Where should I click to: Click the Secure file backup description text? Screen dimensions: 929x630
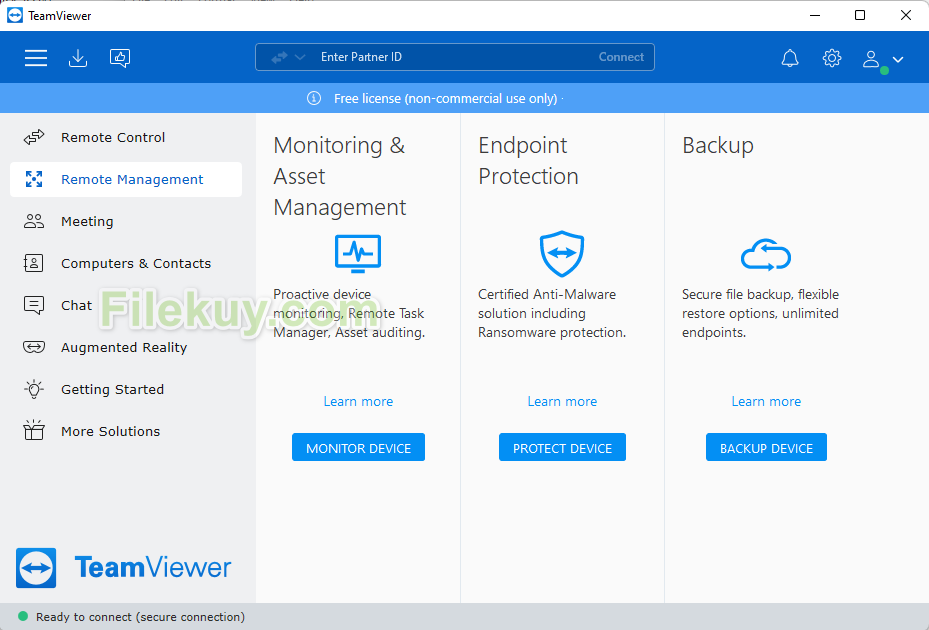click(x=760, y=314)
